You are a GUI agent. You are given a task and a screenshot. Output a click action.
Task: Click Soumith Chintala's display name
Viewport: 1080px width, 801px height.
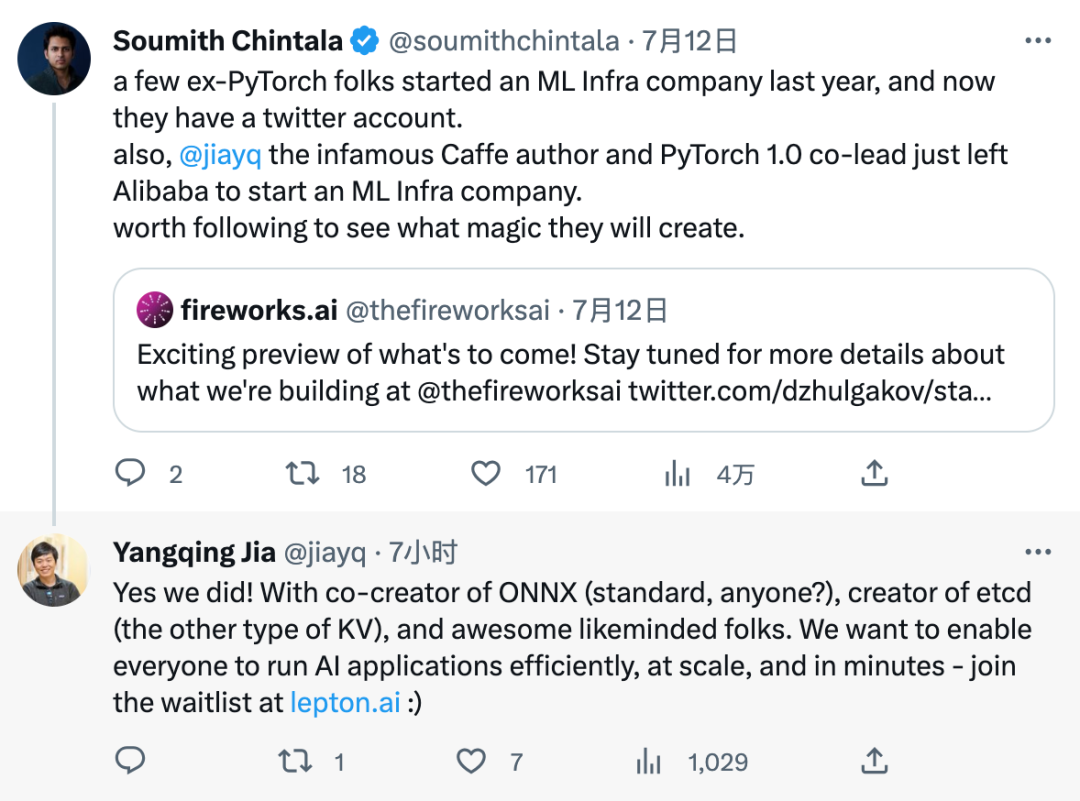point(228,41)
